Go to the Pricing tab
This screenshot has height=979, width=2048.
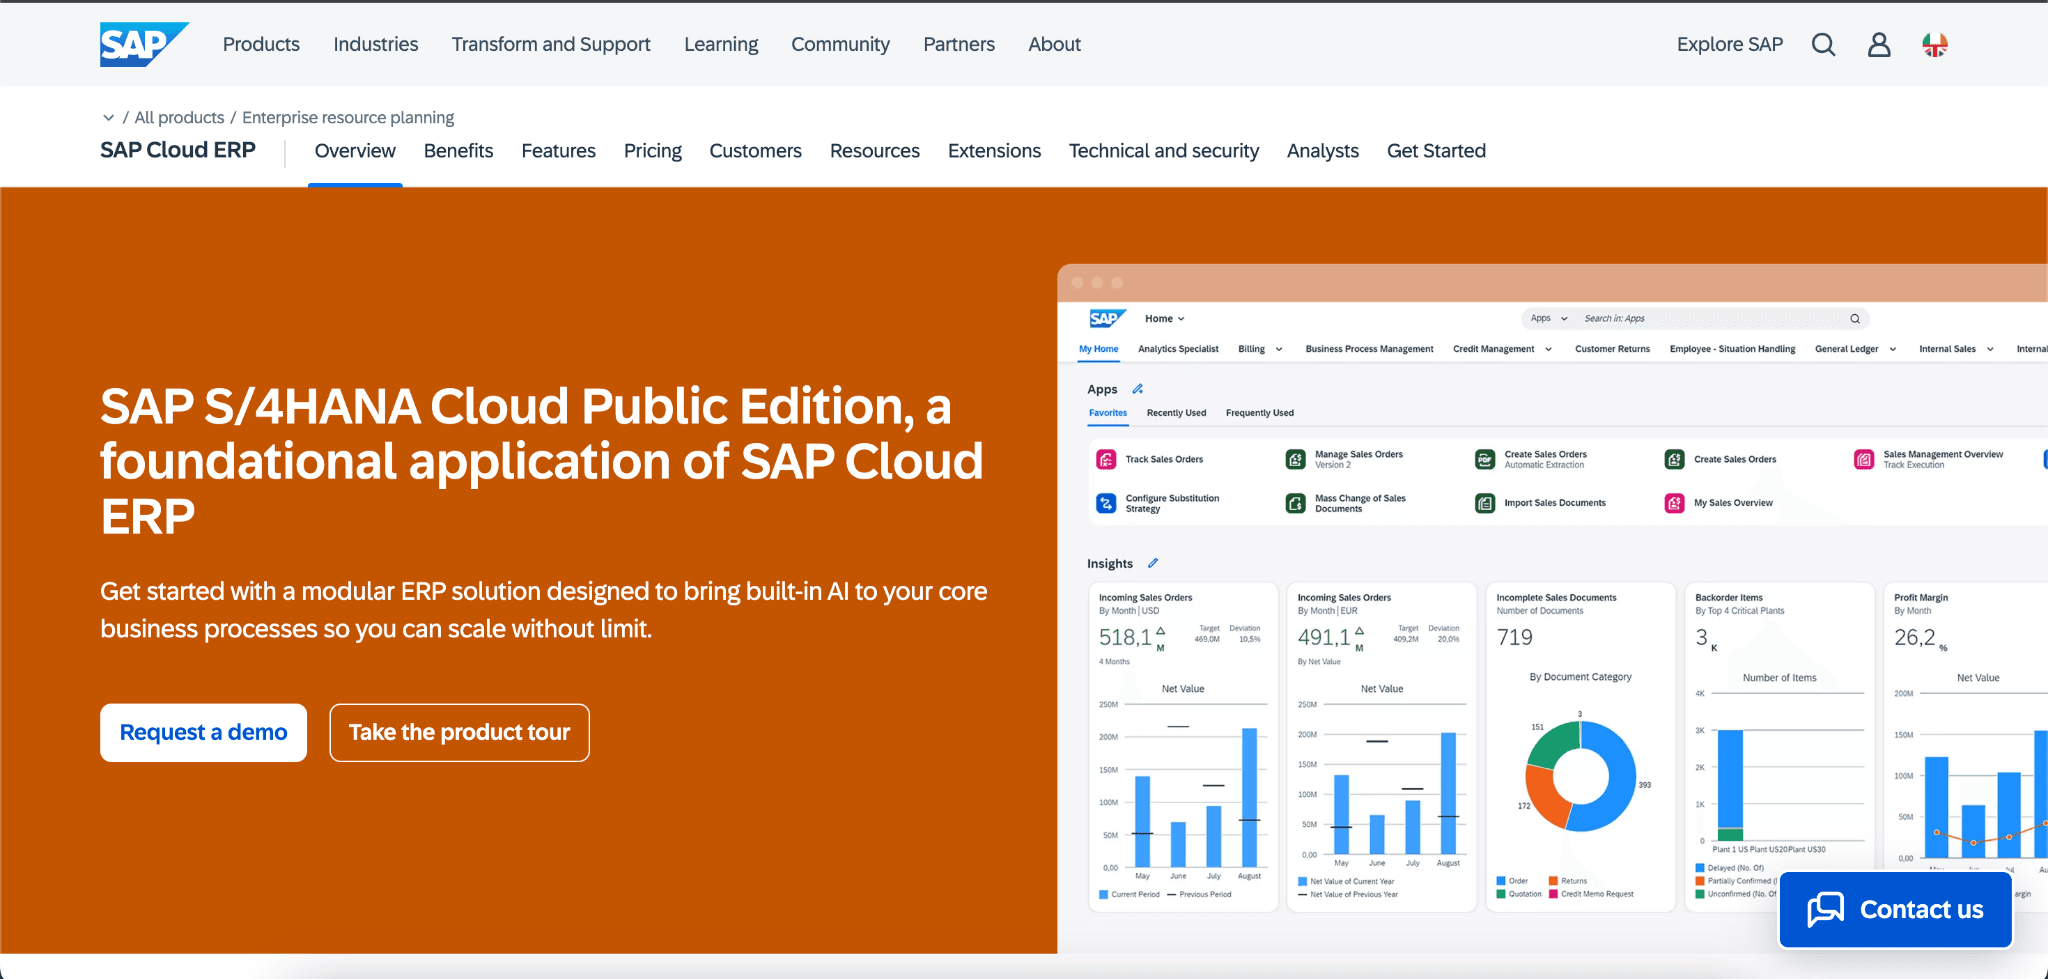coord(653,151)
